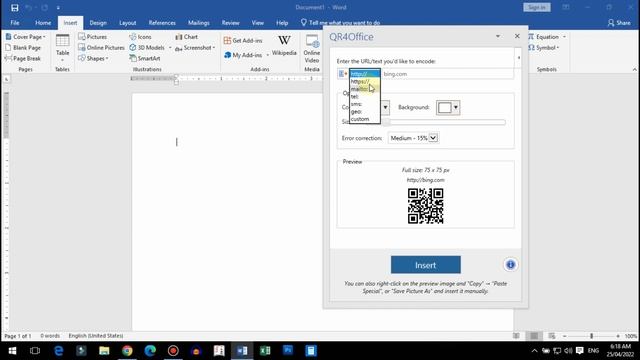Image resolution: width=640 pixels, height=360 pixels.
Task: Insert a Page Break
Action: click(23, 58)
